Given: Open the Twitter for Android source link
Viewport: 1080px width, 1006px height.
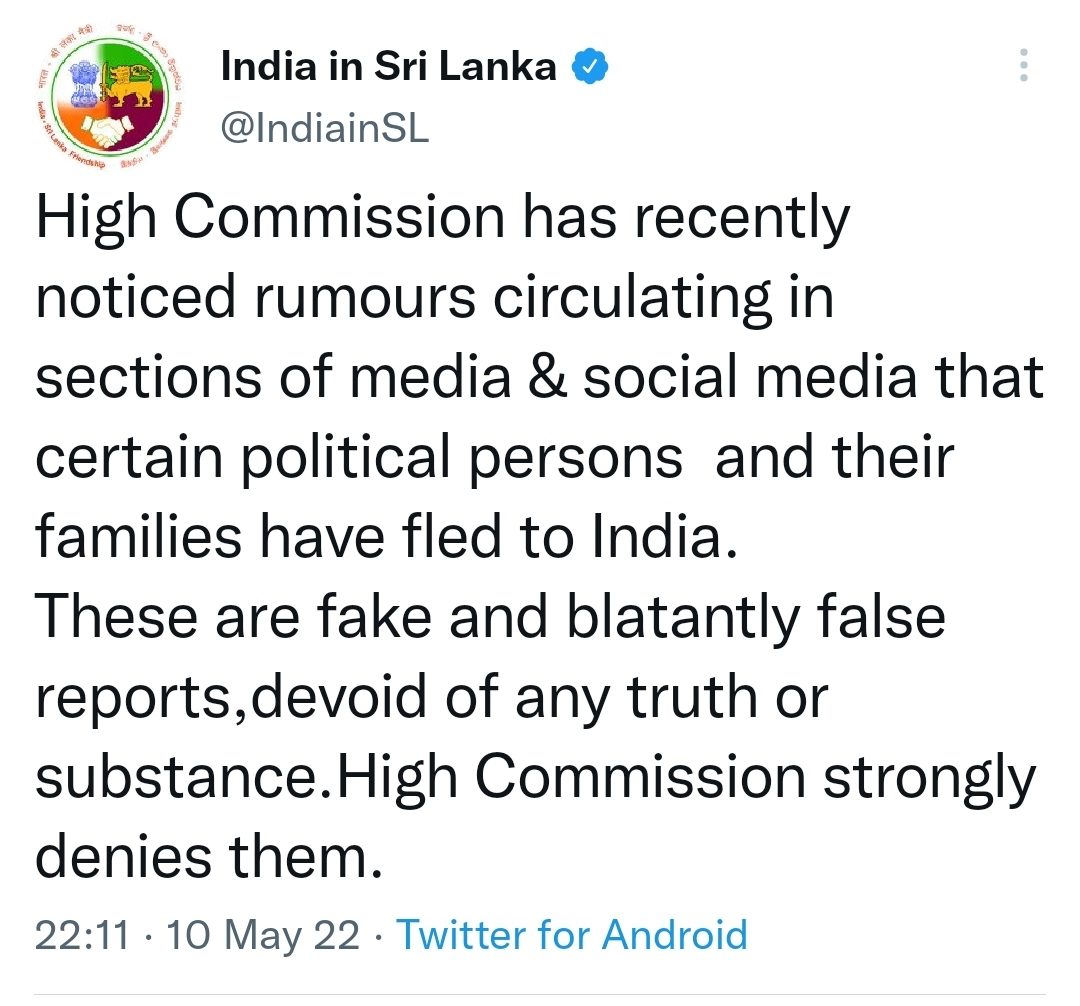Looking at the screenshot, I should point(572,935).
